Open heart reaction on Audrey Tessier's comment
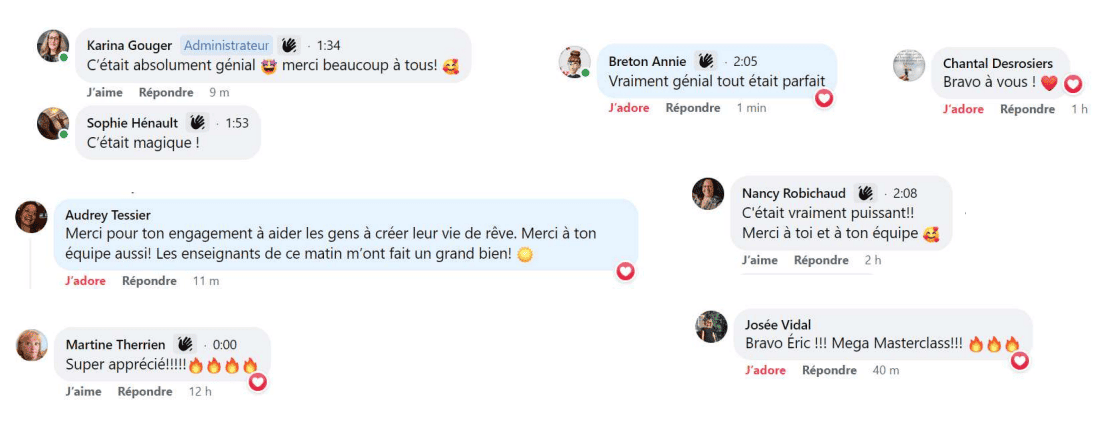 626,271
